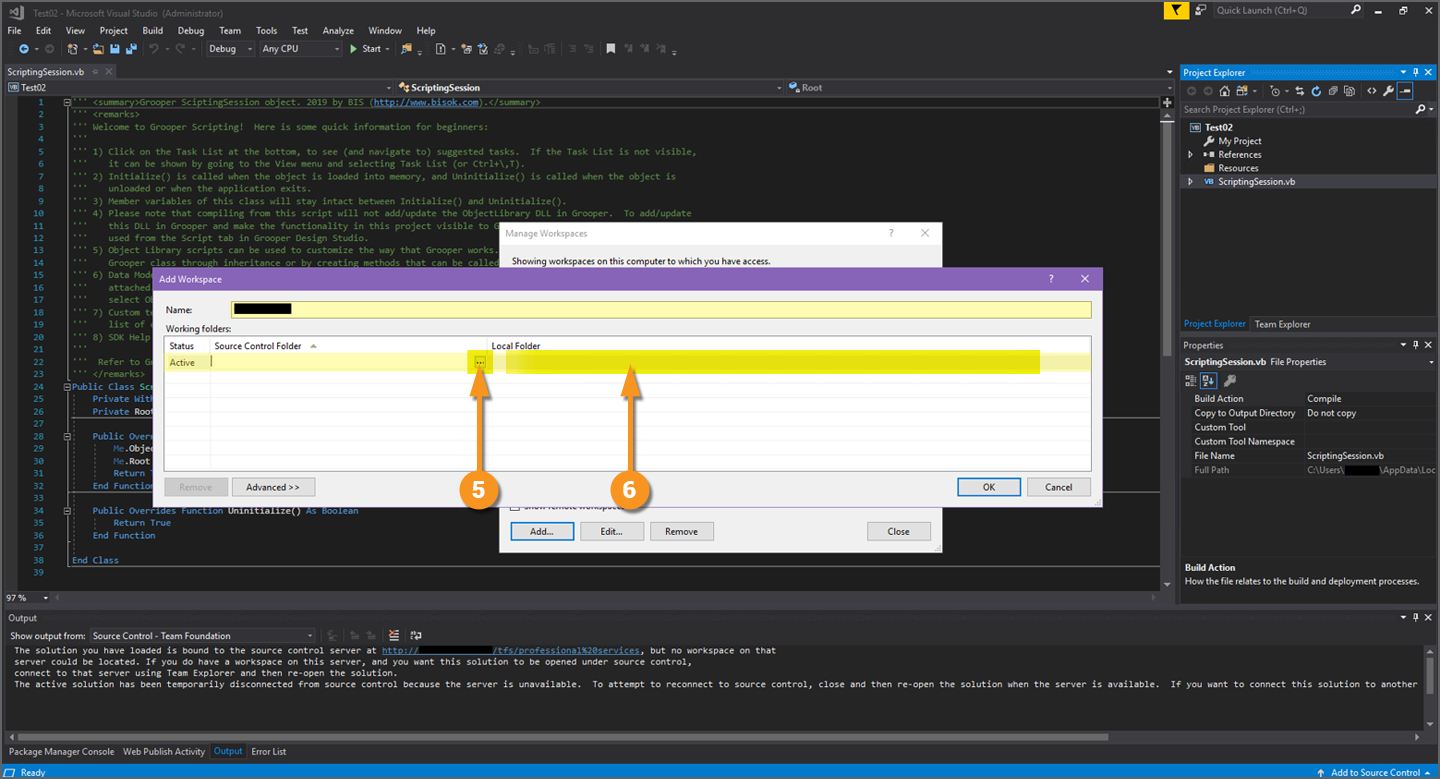The image size is (1440, 779).
Task: Click the Save All toolbar icon
Action: click(130, 49)
